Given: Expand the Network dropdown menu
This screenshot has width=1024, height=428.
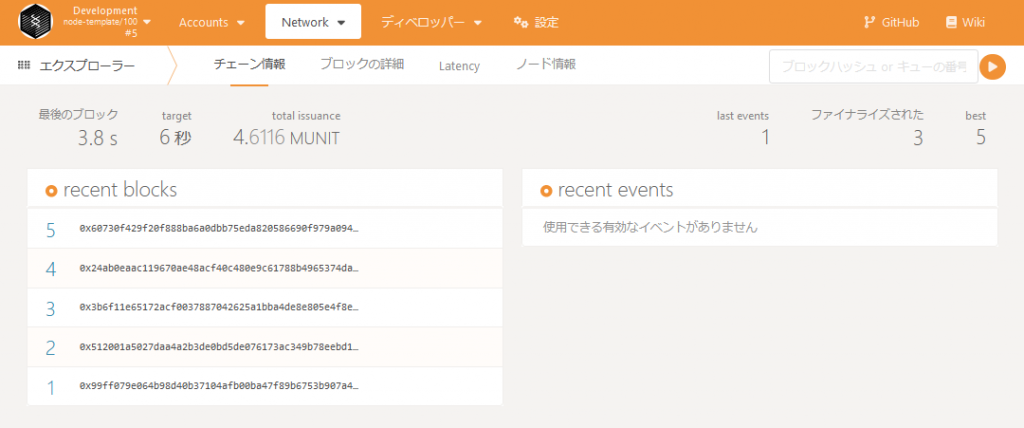Looking at the screenshot, I should click(x=313, y=22).
